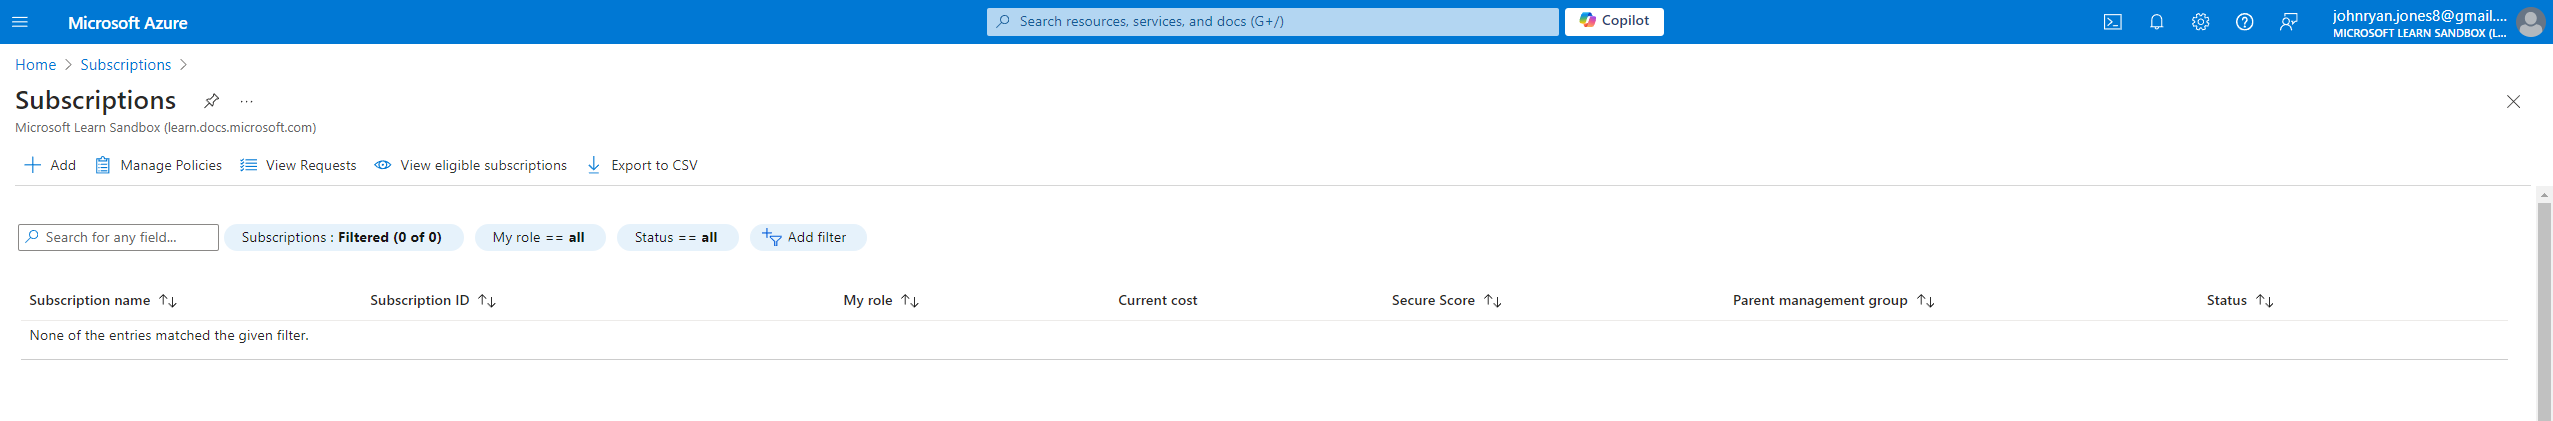Sort by My role column
The image size is (2553, 421).
881,300
